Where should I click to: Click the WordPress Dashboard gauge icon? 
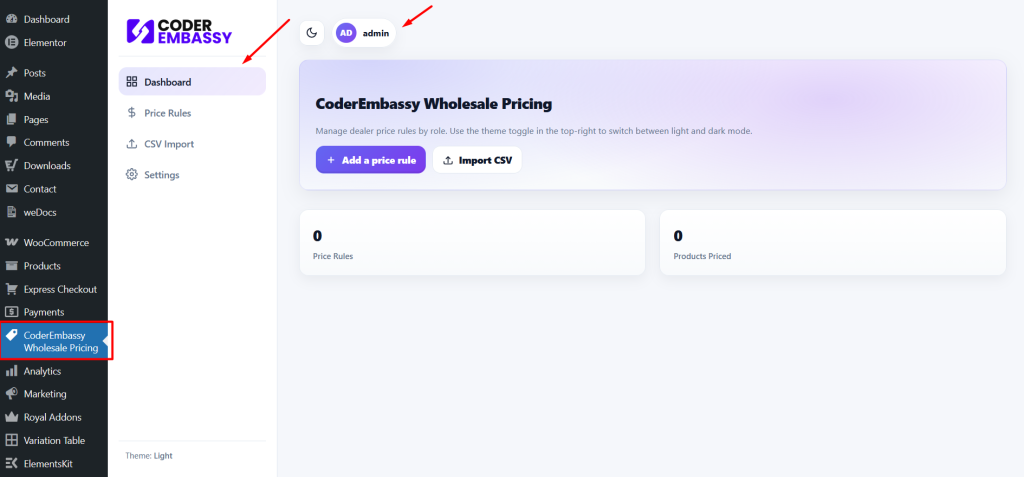[x=12, y=19]
